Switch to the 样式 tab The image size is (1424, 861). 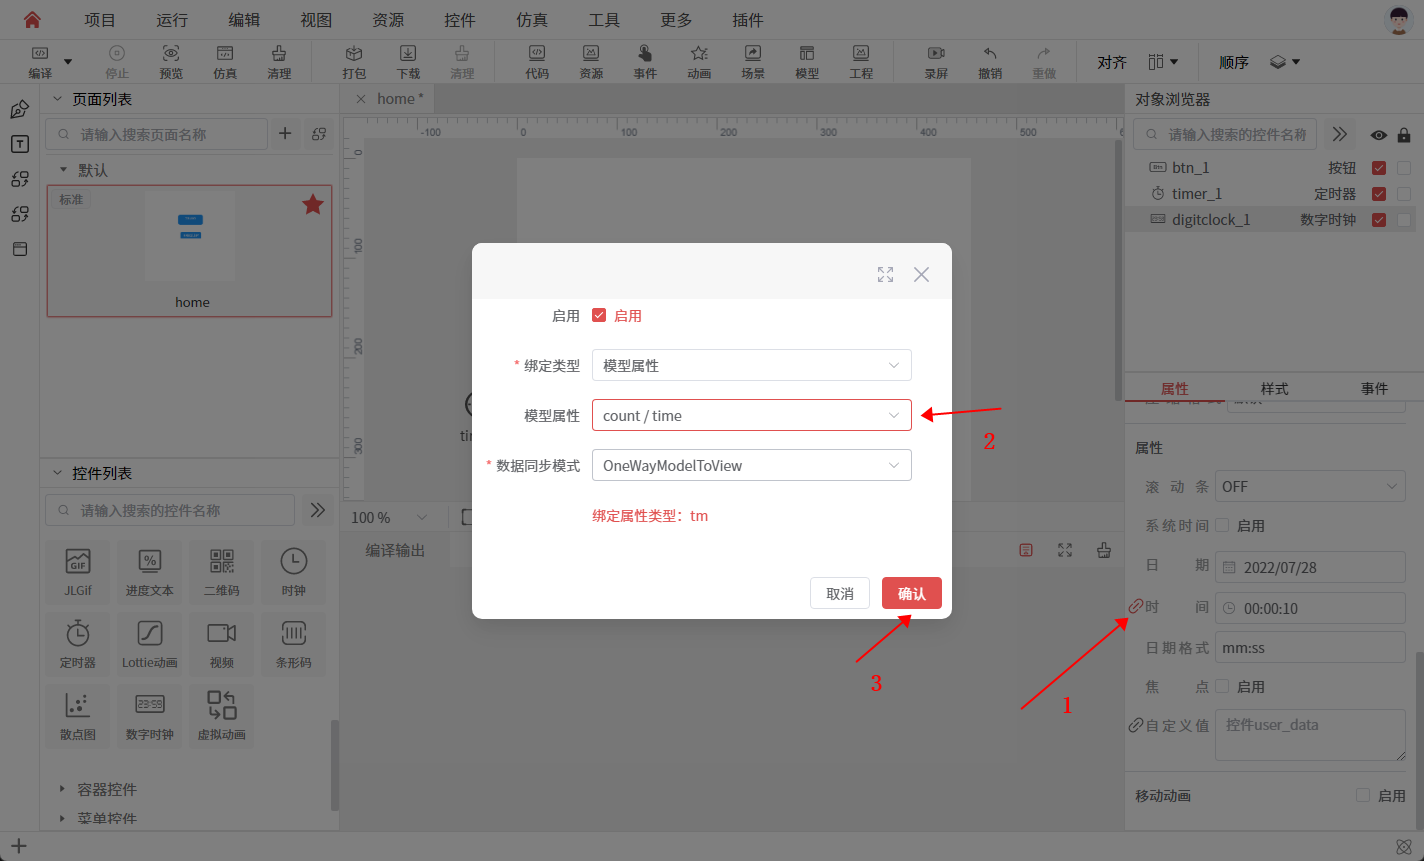pyautogui.click(x=1274, y=388)
